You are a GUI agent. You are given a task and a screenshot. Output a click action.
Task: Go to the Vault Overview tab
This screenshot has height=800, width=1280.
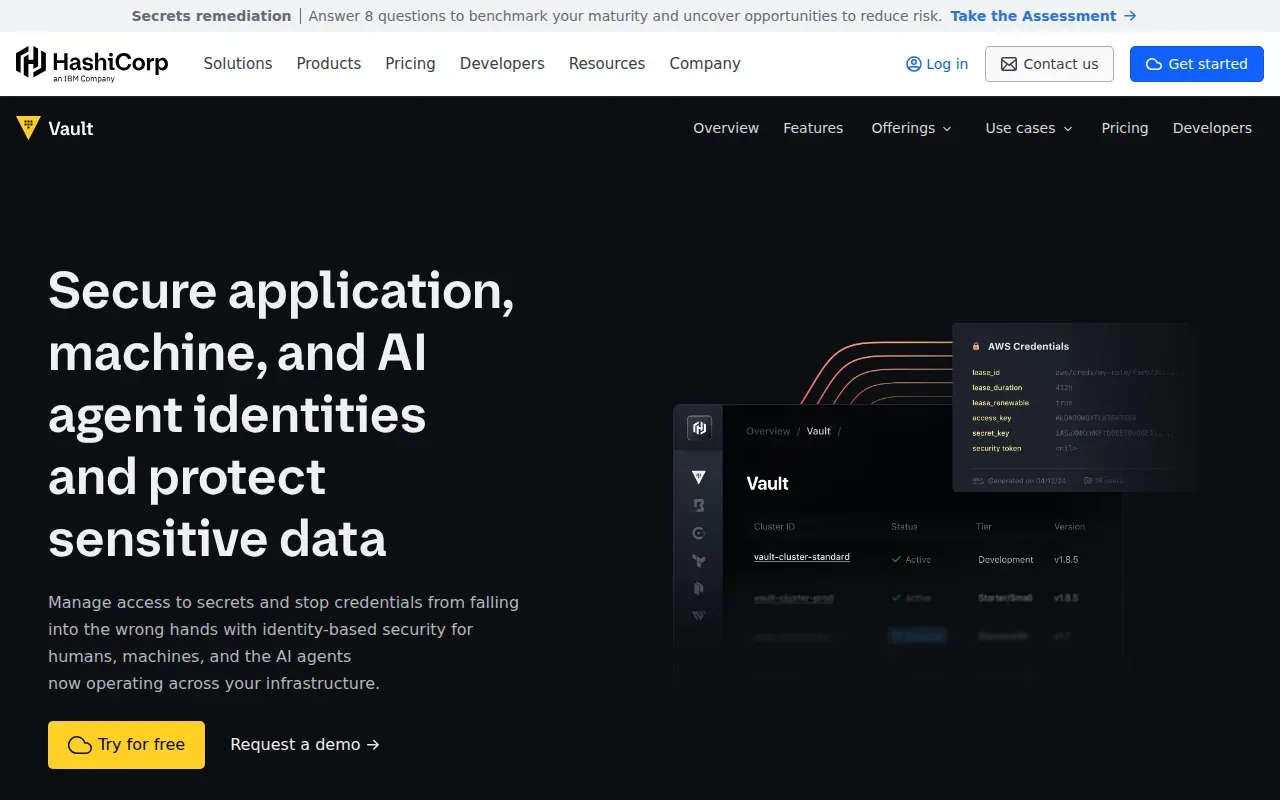[x=726, y=128]
